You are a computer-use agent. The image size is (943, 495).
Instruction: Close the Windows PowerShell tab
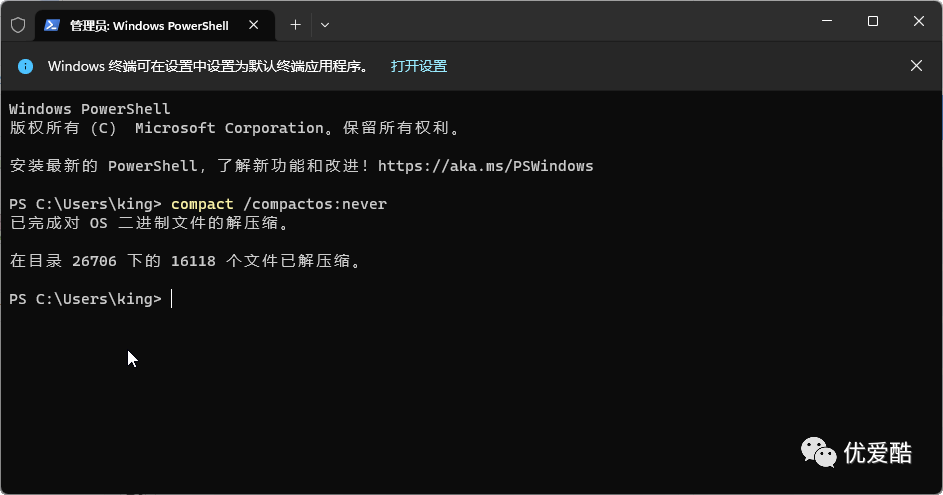pyautogui.click(x=254, y=25)
